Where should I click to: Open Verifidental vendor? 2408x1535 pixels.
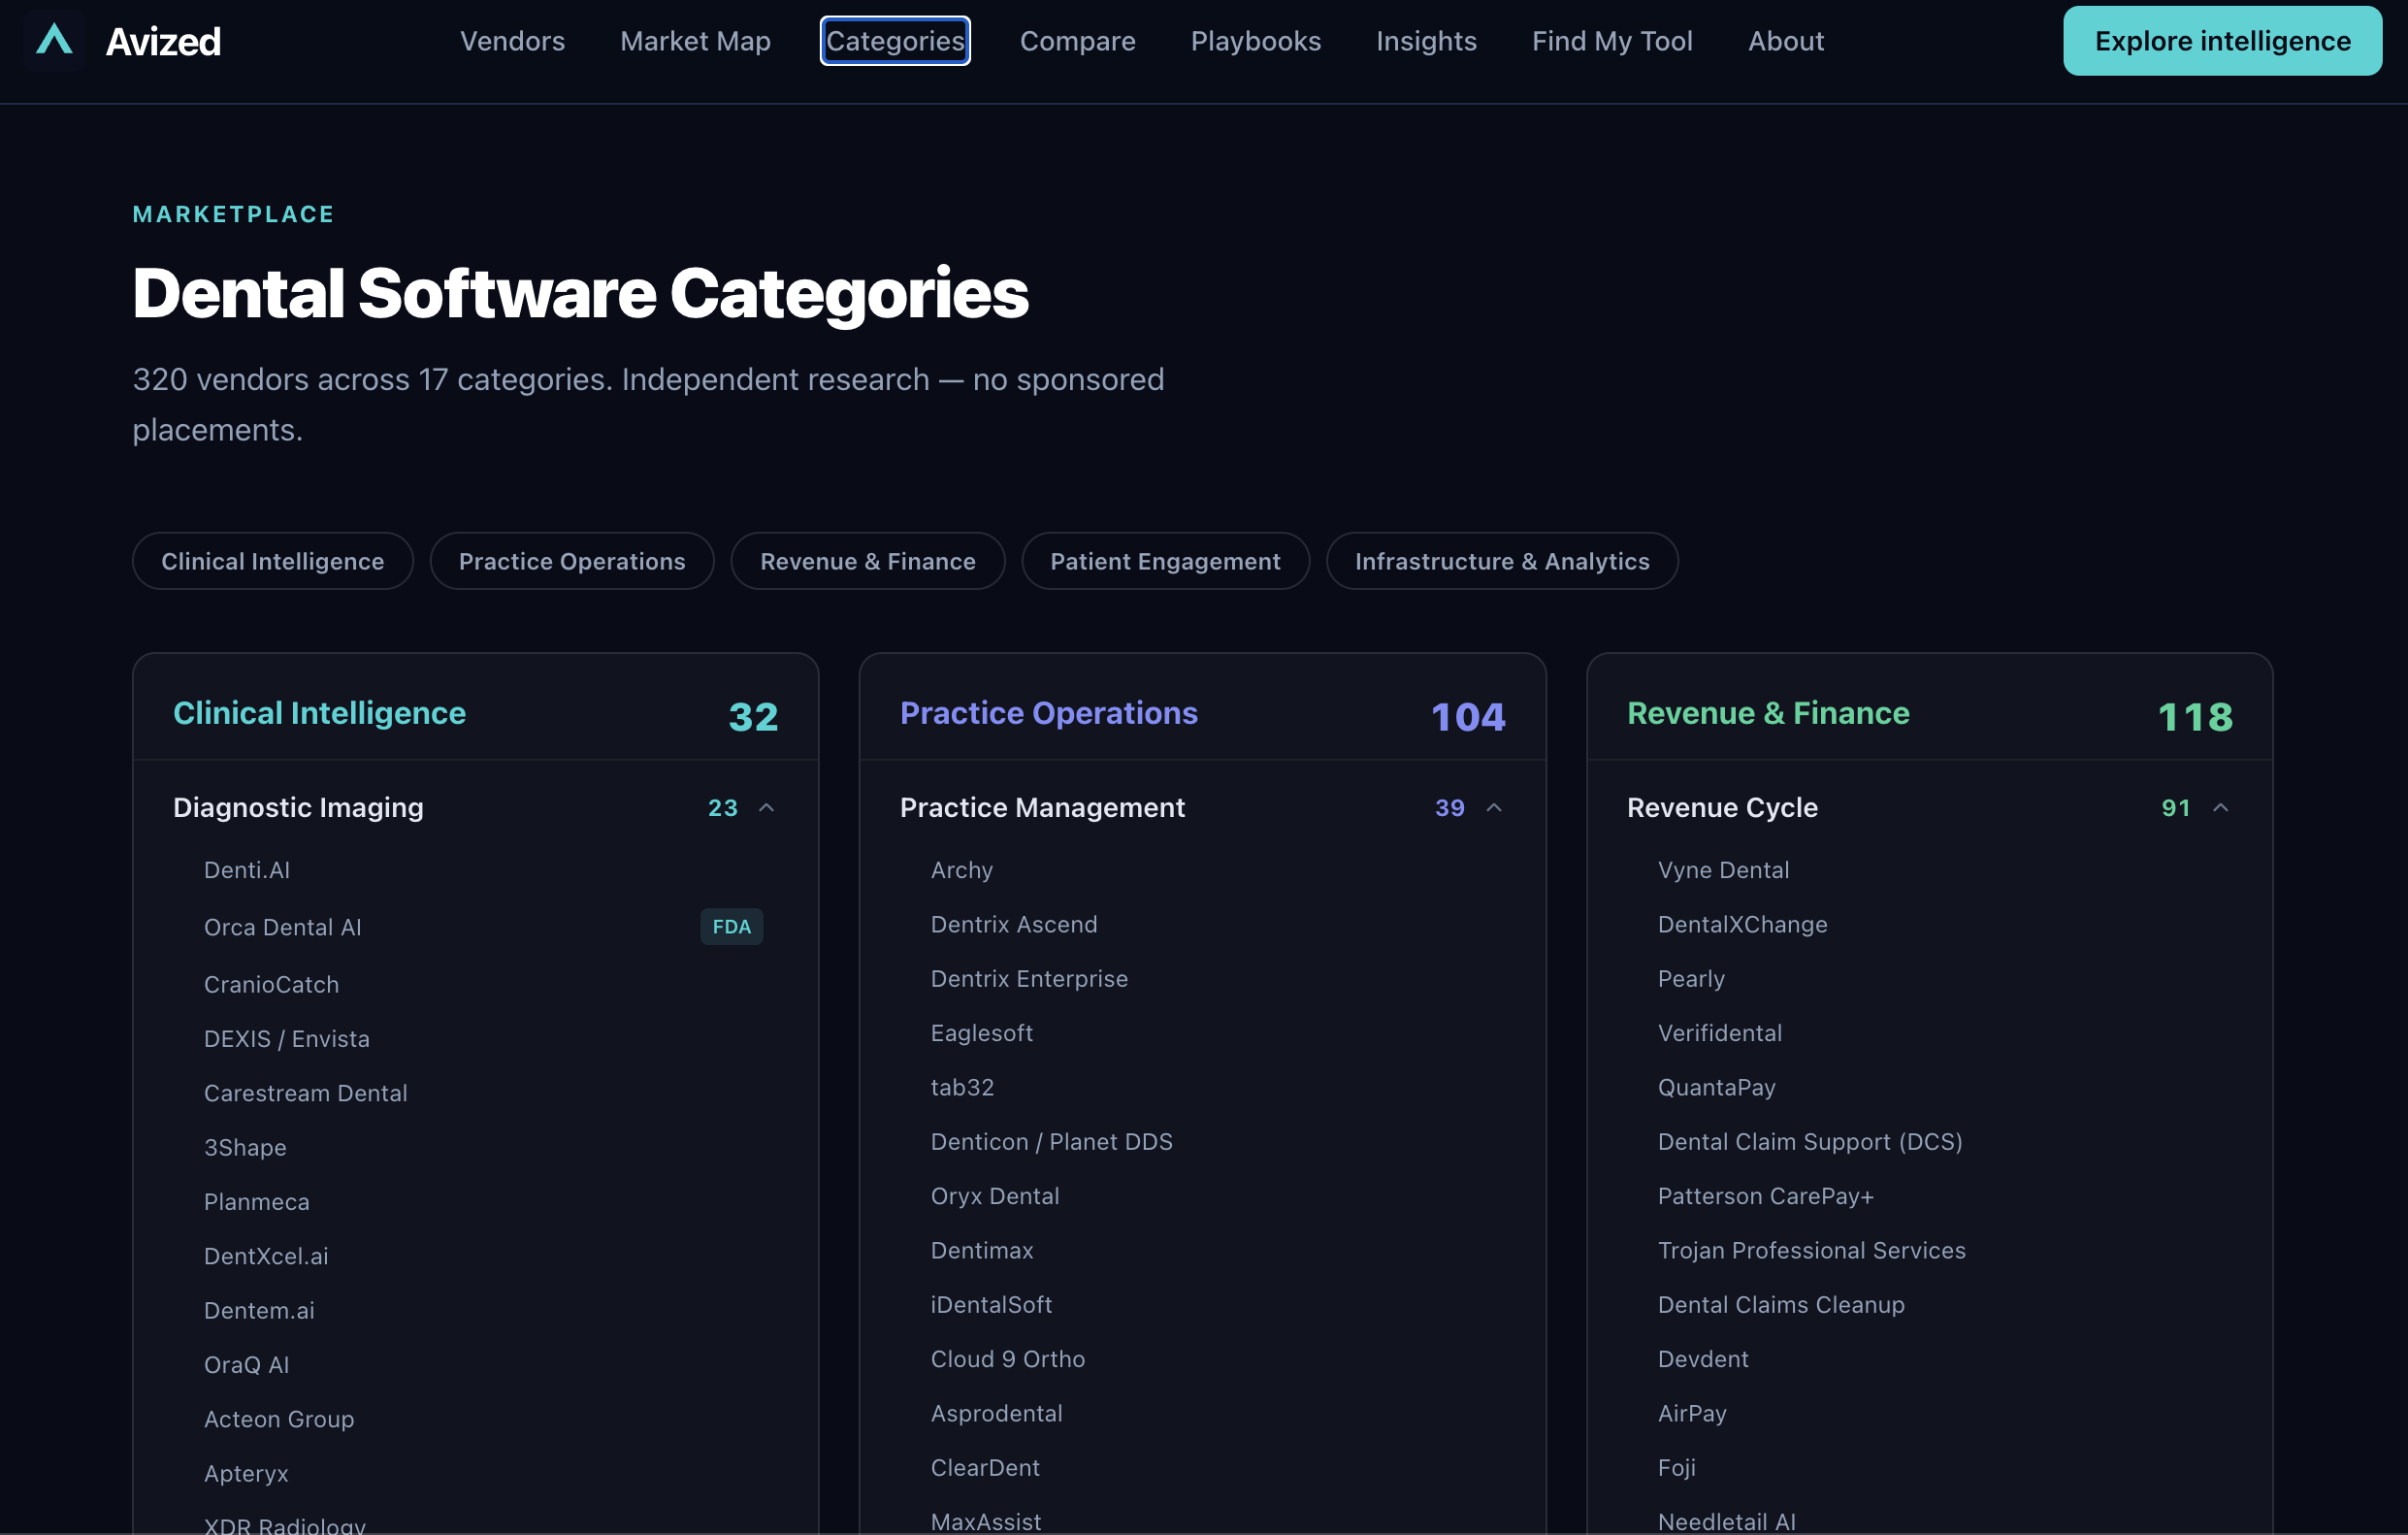[1720, 1033]
